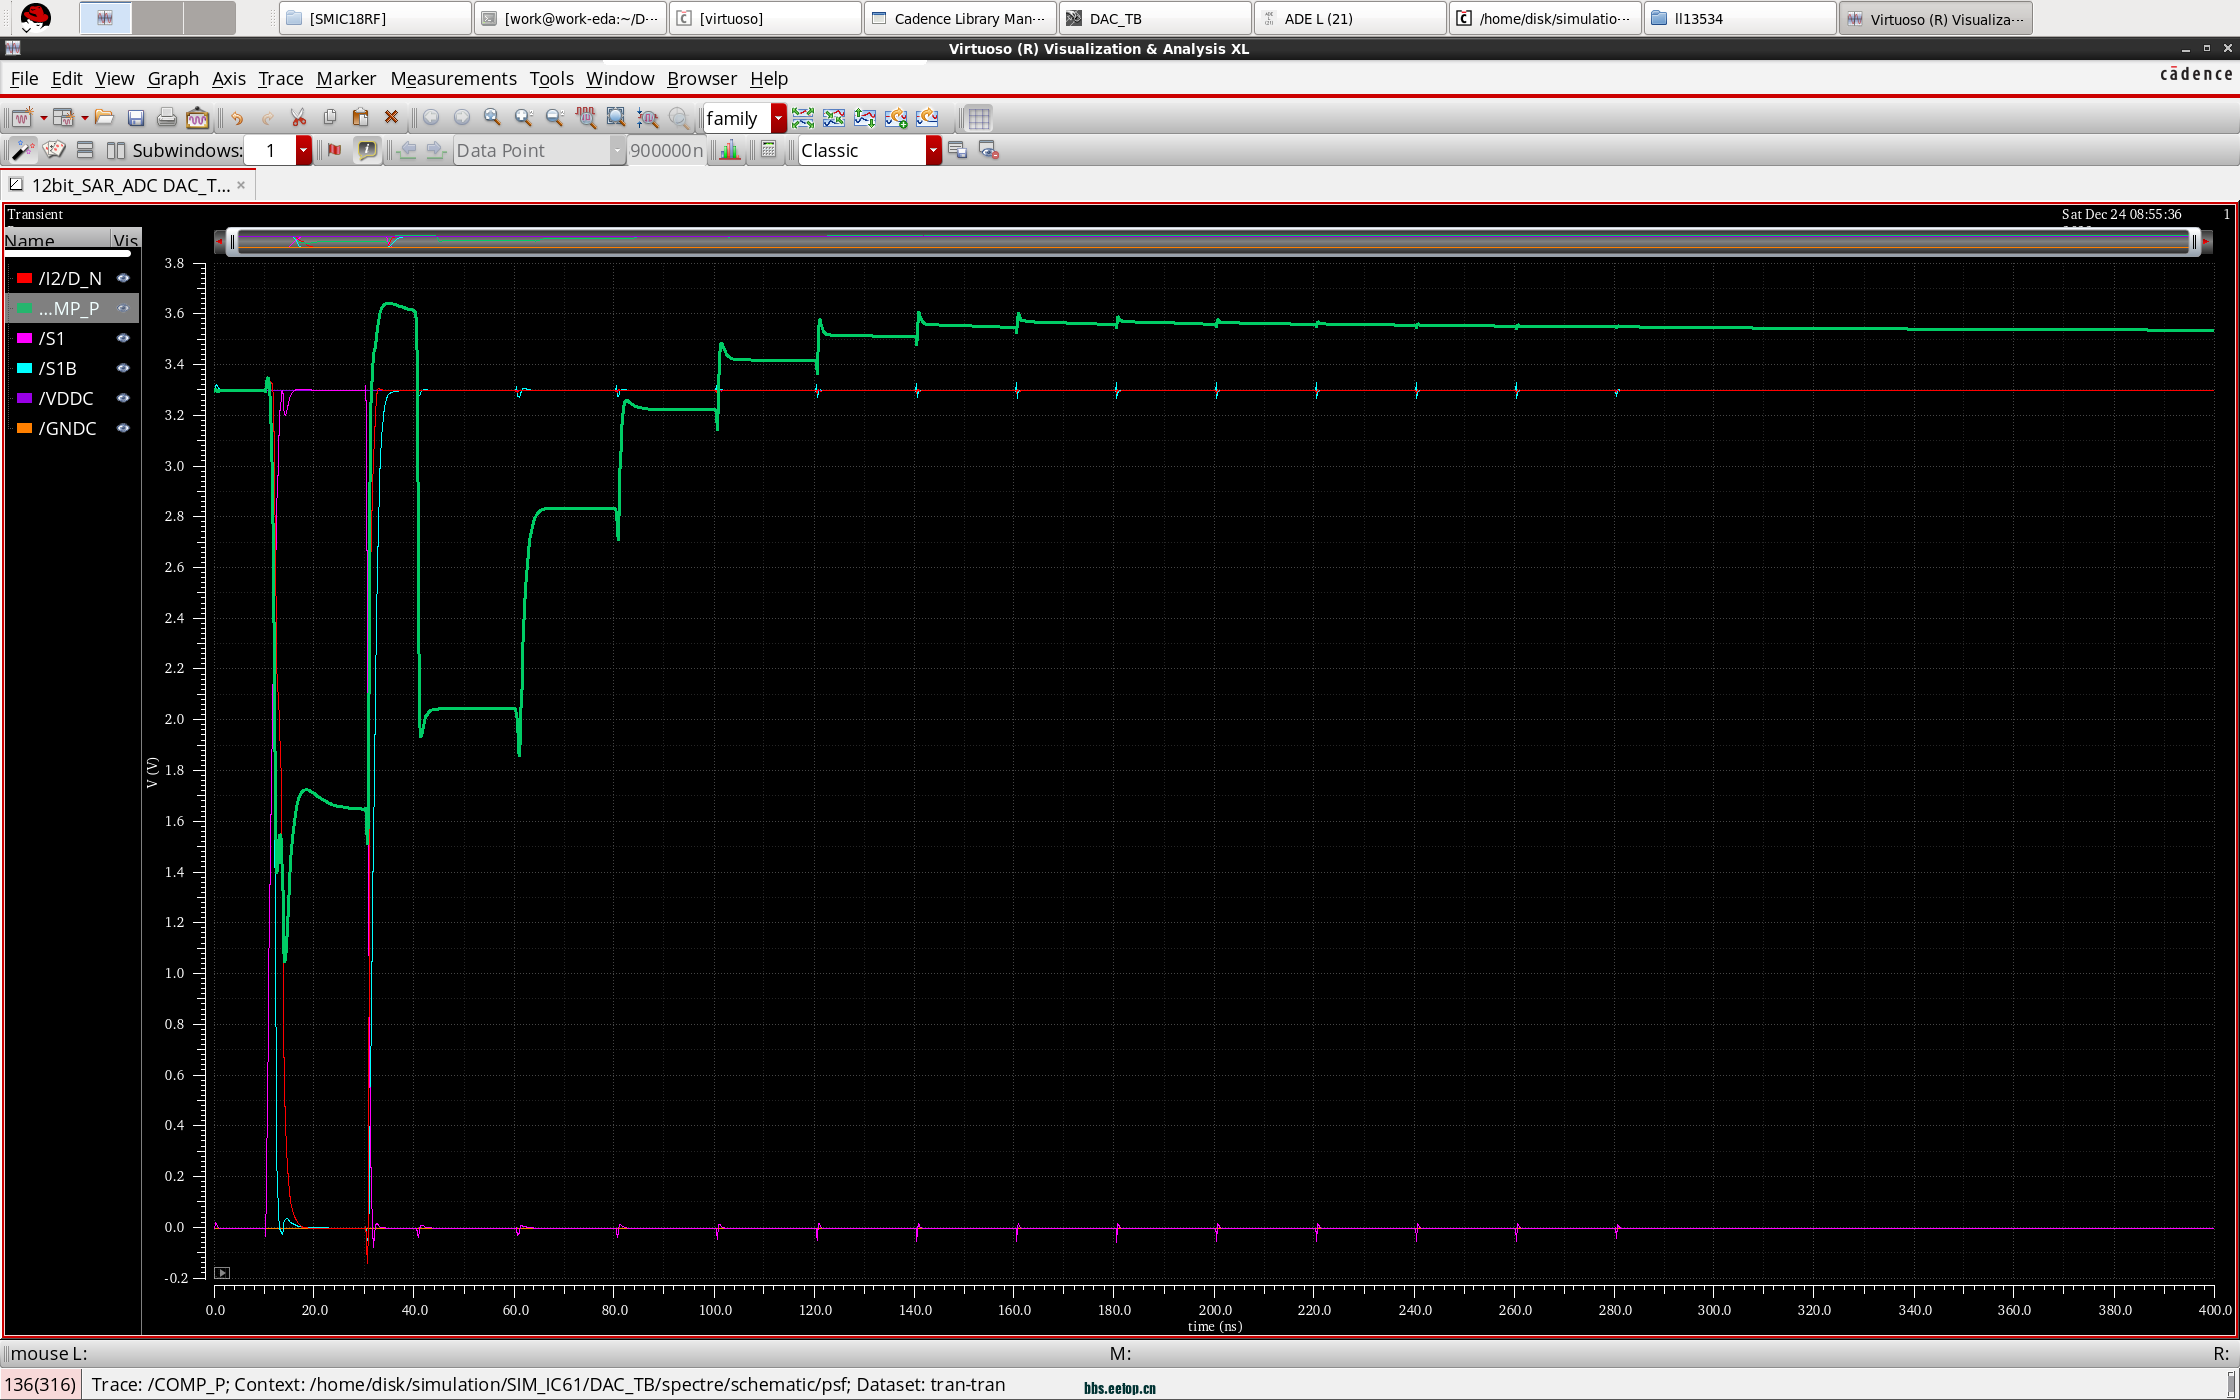Click the new window waveform icon

21,118
